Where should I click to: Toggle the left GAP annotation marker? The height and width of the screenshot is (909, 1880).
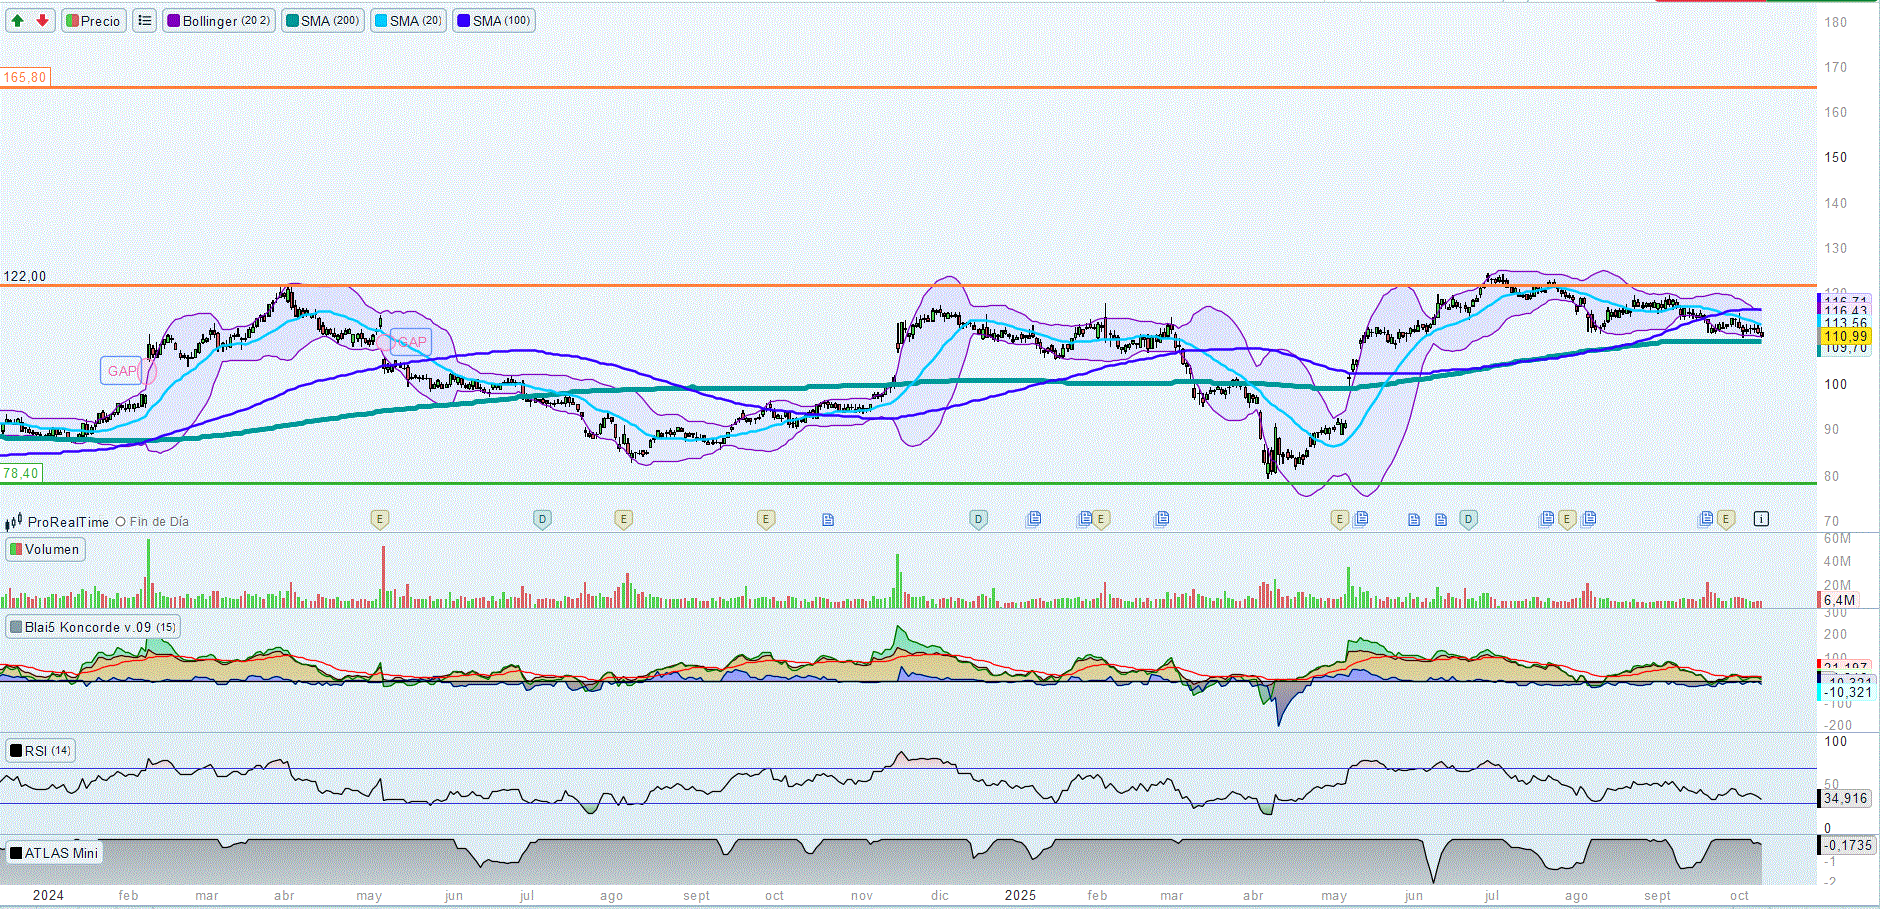tap(123, 371)
